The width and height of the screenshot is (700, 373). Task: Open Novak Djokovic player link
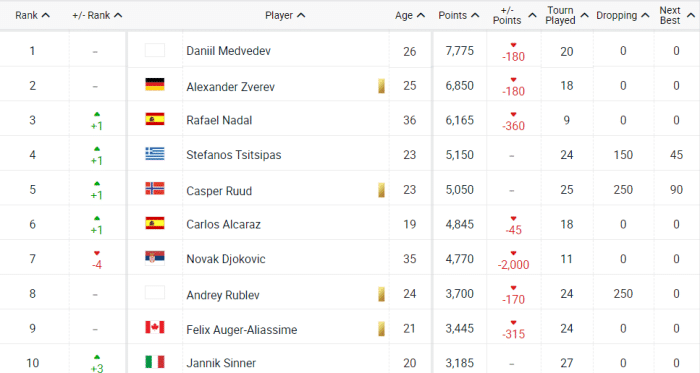click(225, 259)
